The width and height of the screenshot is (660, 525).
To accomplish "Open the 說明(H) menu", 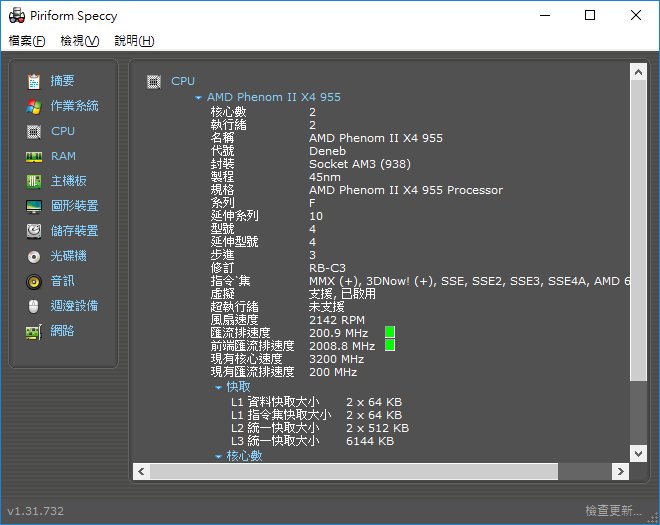I will pyautogui.click(x=134, y=41).
